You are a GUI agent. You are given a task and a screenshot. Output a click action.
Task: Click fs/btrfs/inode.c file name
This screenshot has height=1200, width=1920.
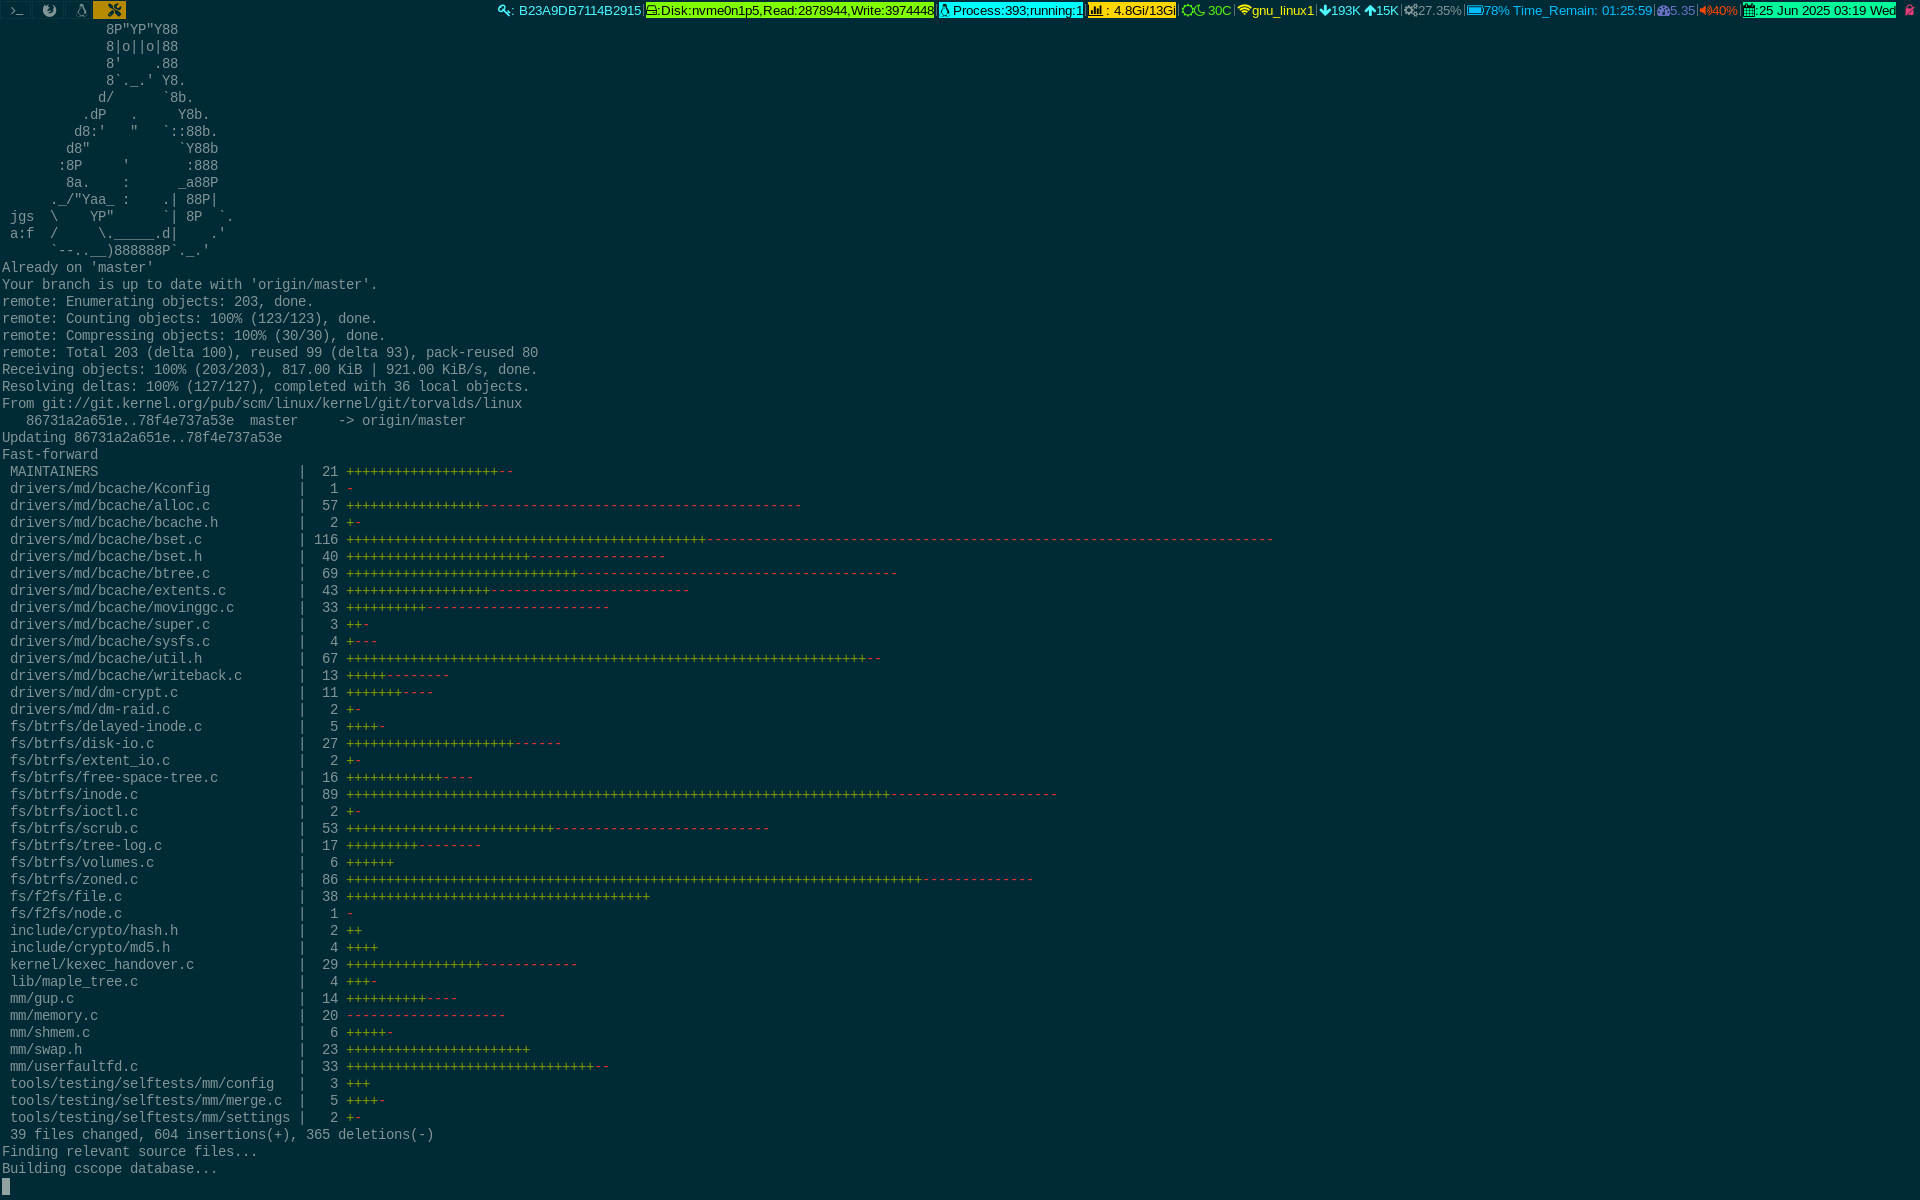tap(74, 795)
